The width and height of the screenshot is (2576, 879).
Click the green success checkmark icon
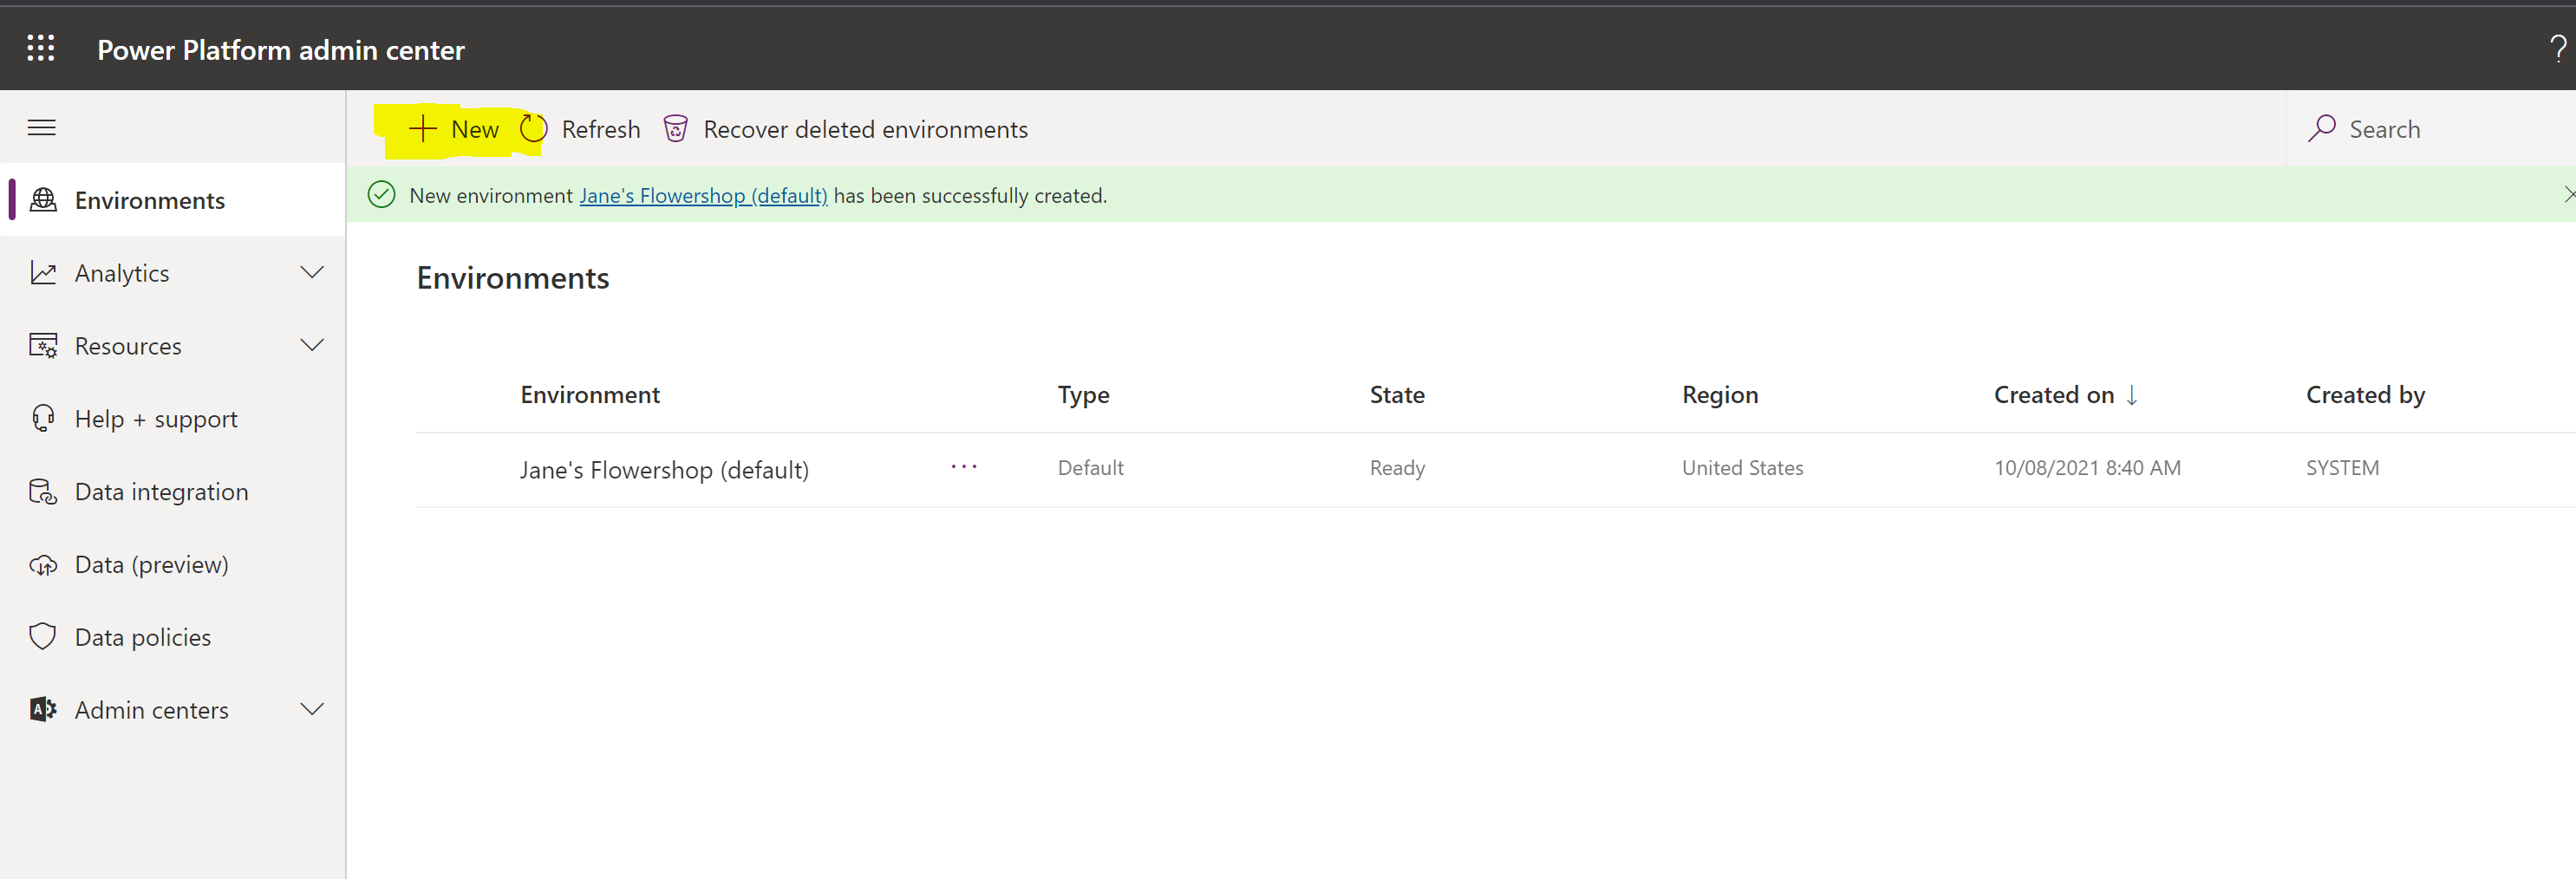pos(382,195)
